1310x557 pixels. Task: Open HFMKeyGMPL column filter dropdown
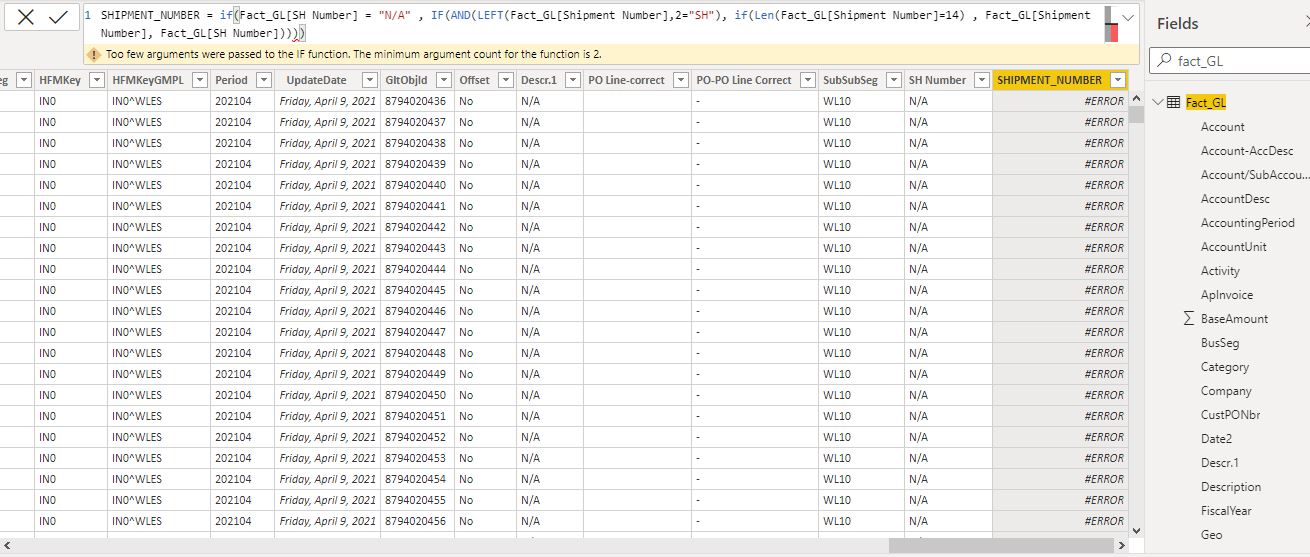(200, 80)
